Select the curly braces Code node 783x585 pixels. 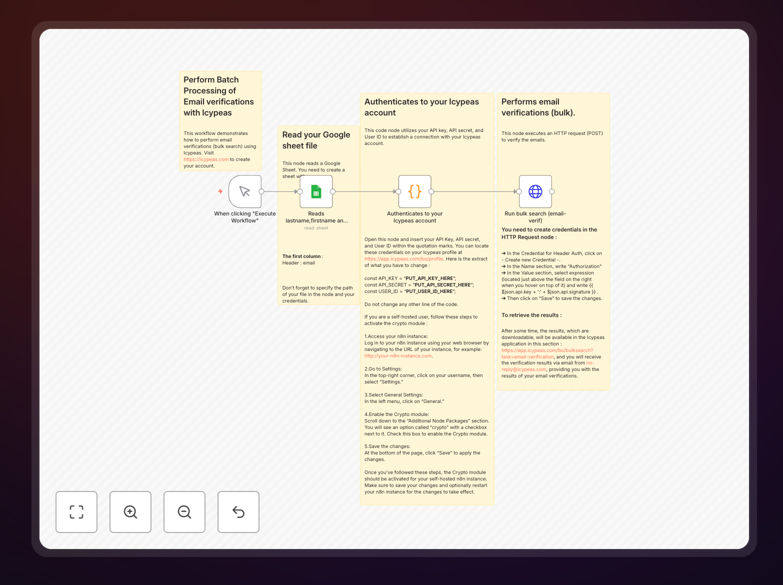[x=414, y=191]
